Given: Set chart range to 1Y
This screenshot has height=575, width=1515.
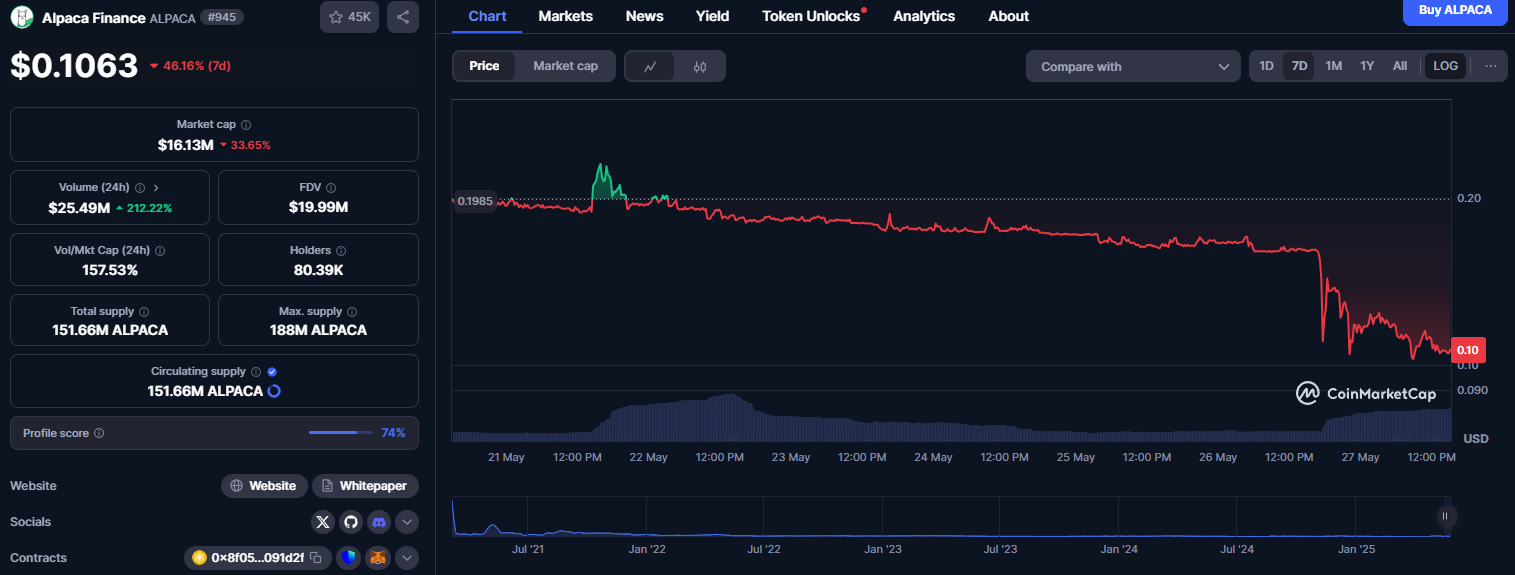Looking at the screenshot, I should [x=1367, y=66].
